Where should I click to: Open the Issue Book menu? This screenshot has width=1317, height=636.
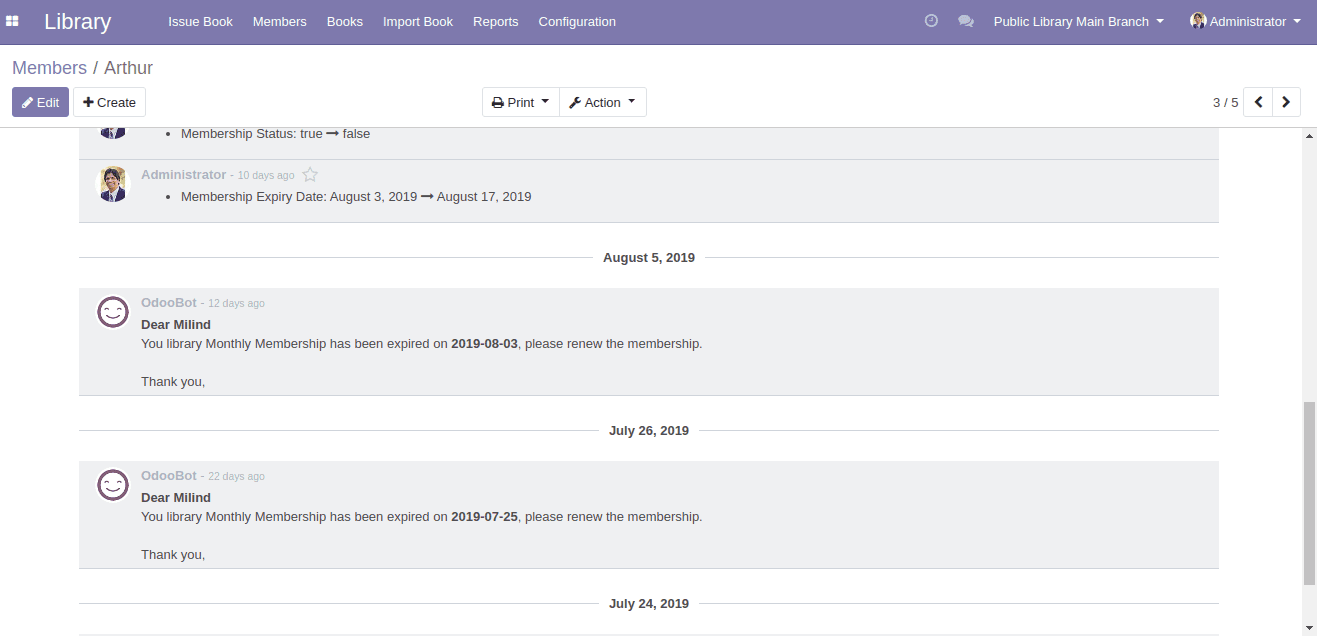[200, 21]
